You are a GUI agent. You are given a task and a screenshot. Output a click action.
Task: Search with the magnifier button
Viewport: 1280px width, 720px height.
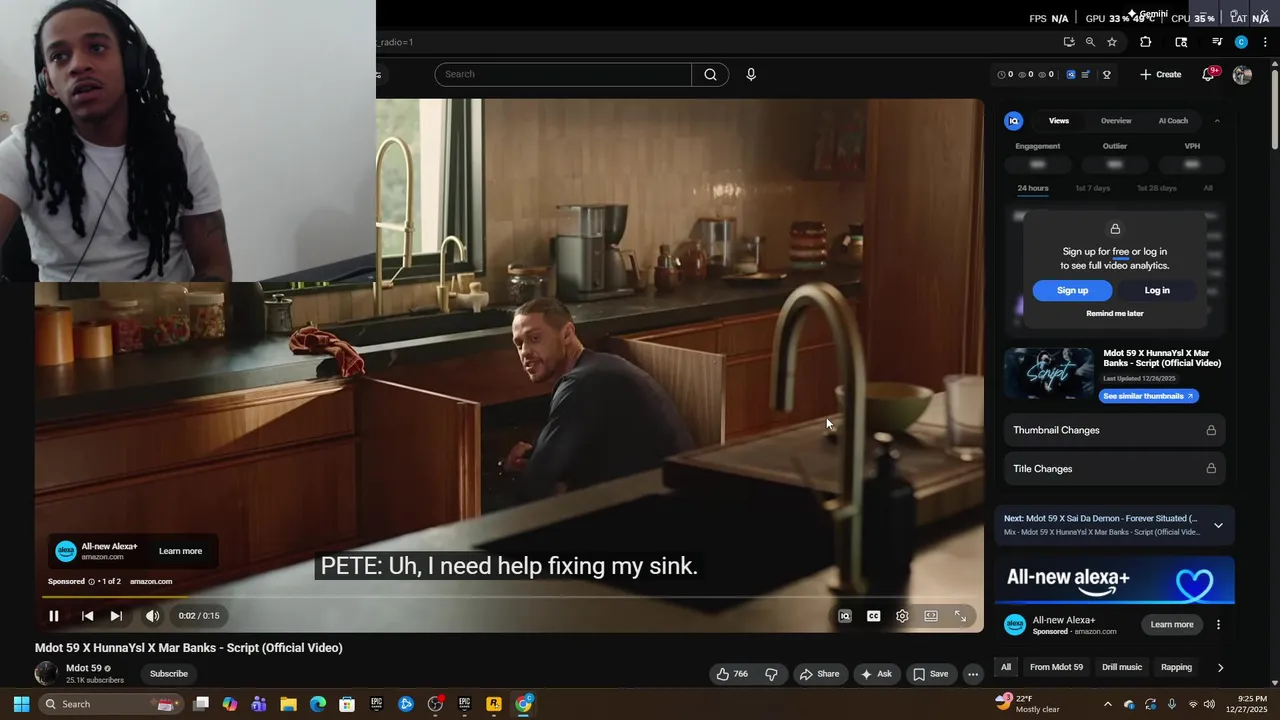(x=710, y=74)
